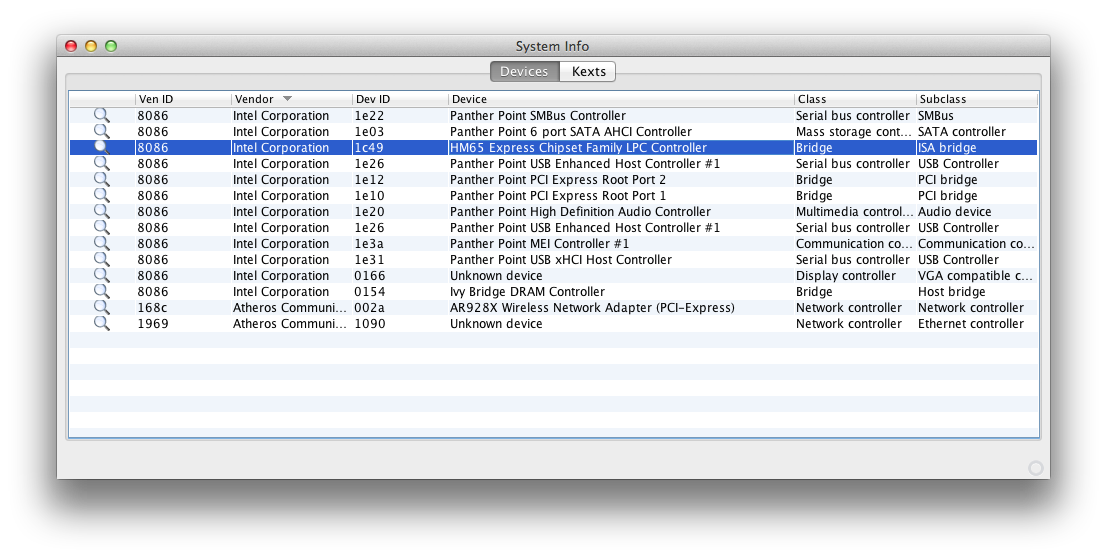
Task: Select the Devices tab
Action: [x=524, y=72]
